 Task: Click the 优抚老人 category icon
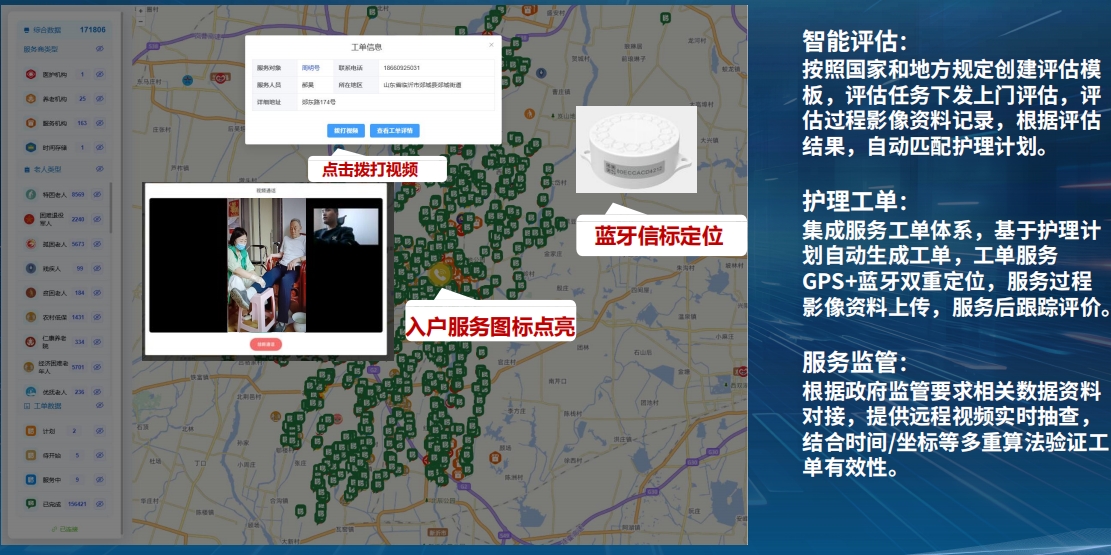click(30, 391)
